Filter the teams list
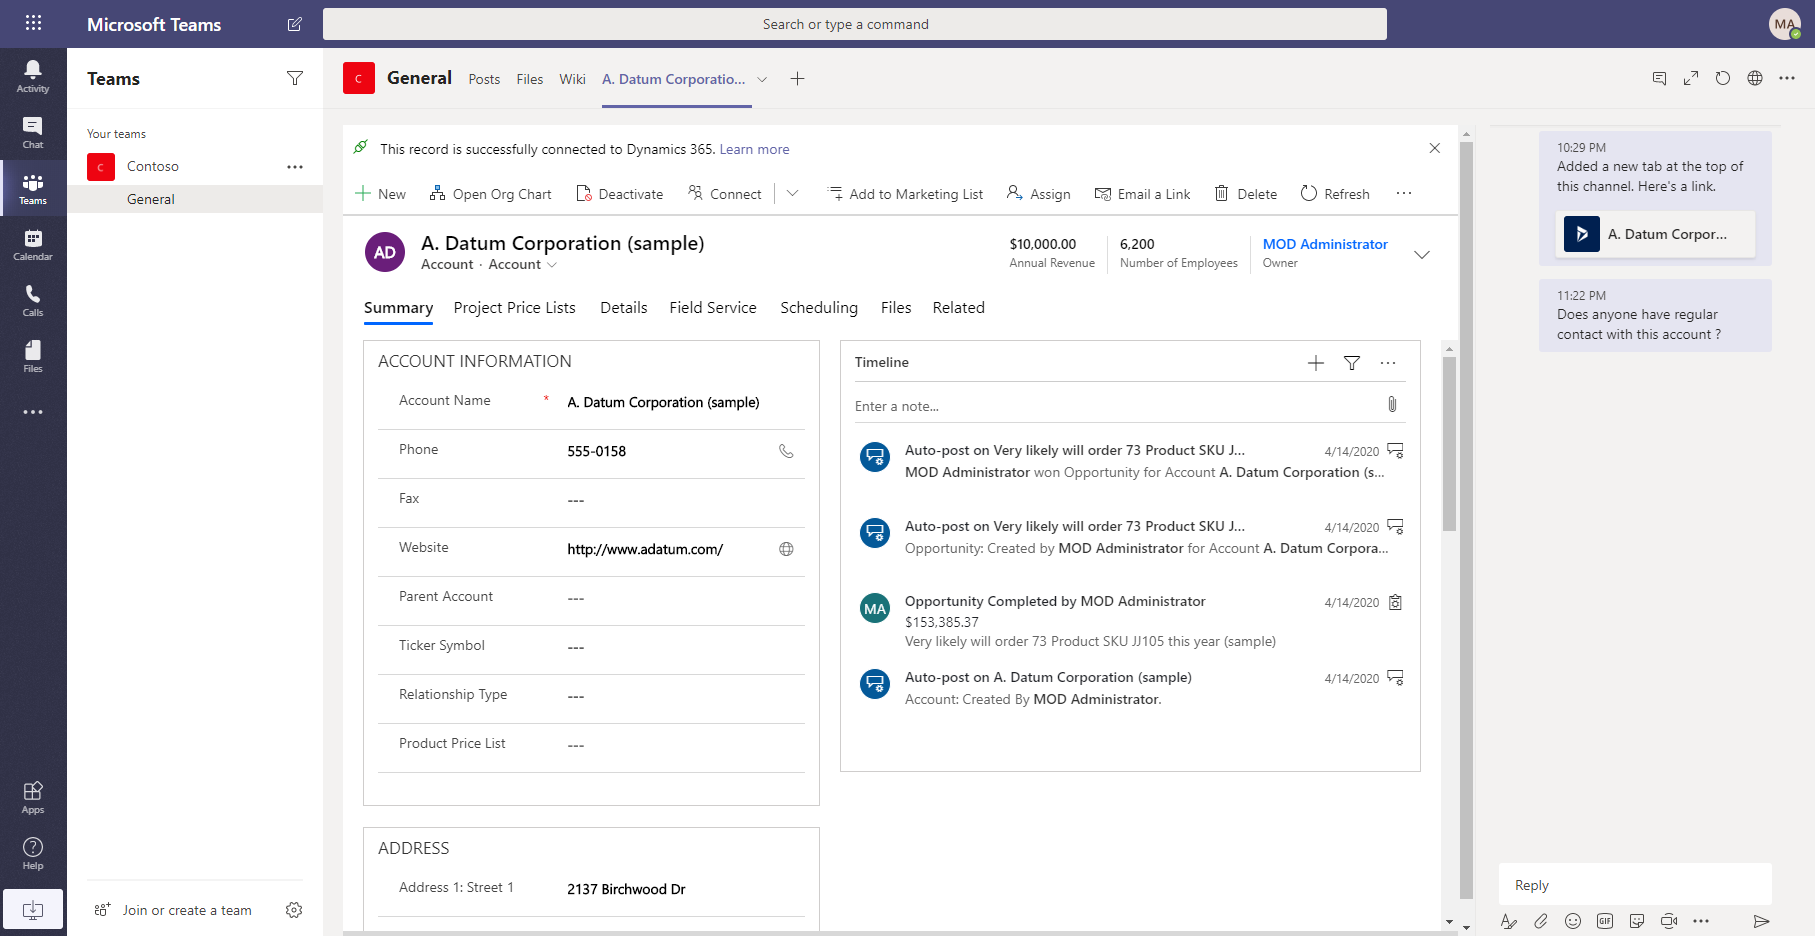Screen dimensions: 1815x936 (x=295, y=78)
